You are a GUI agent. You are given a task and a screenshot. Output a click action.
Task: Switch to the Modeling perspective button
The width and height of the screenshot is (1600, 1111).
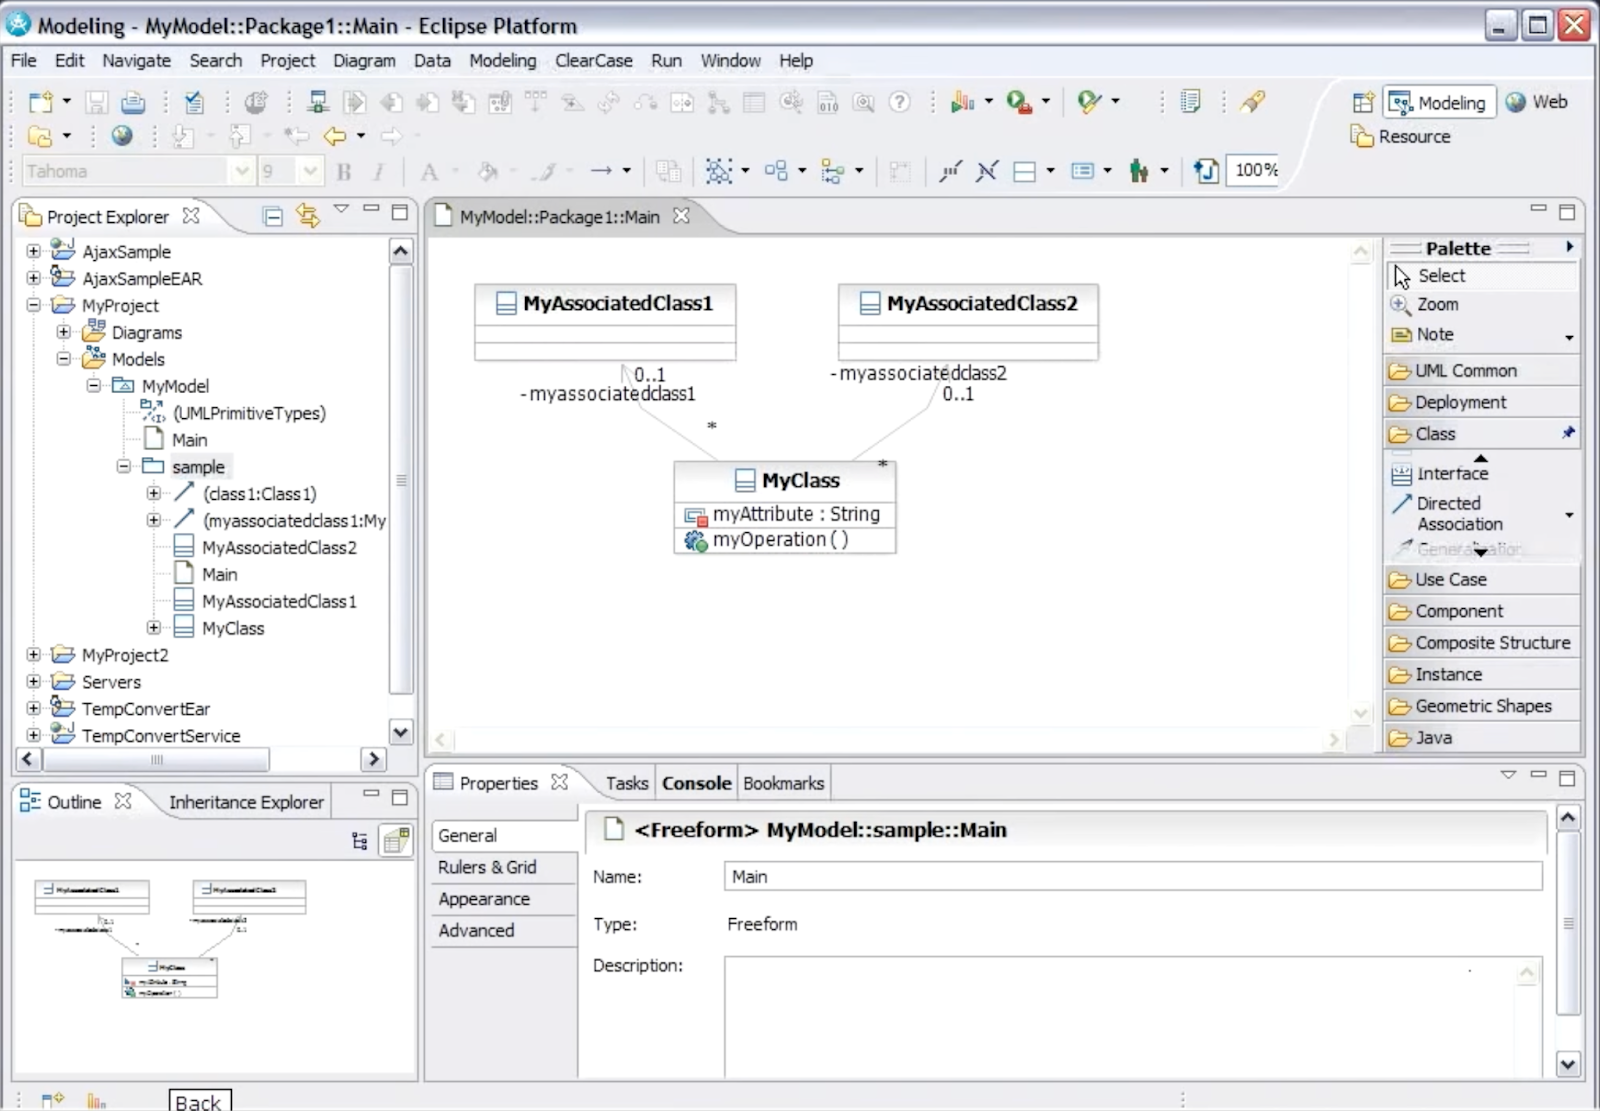click(1440, 103)
